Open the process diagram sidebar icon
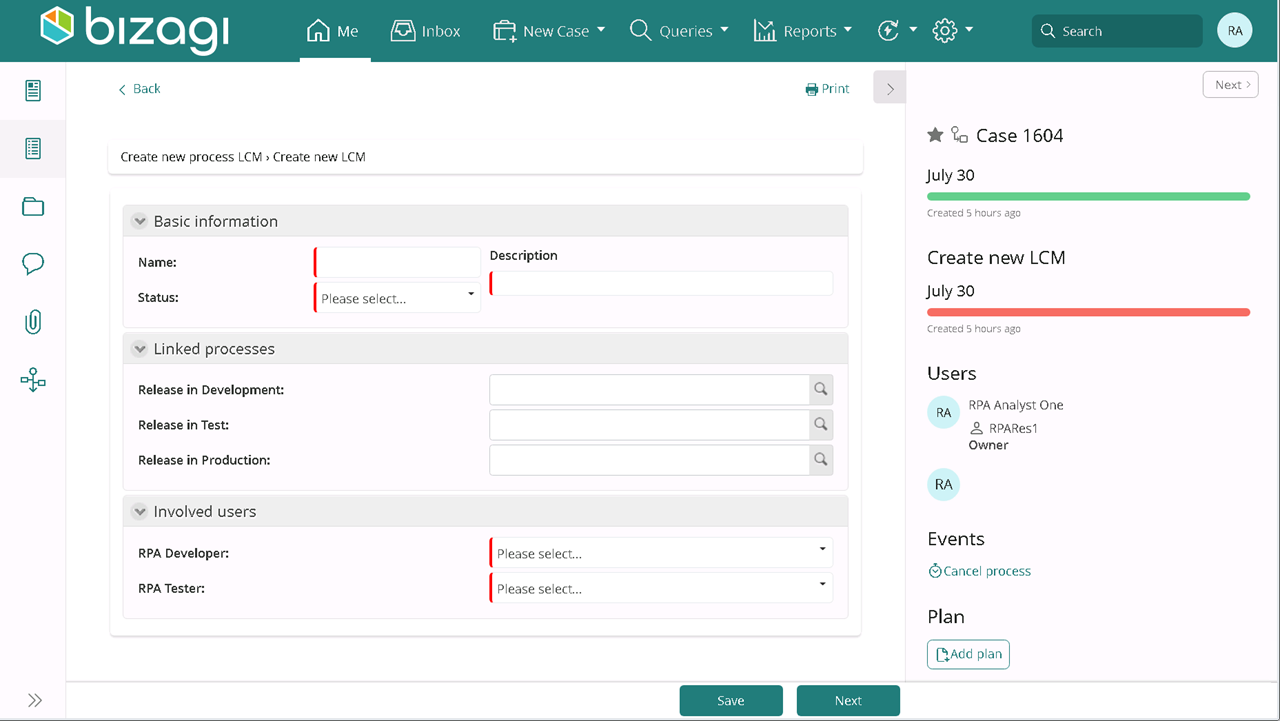This screenshot has width=1280, height=721. [33, 380]
